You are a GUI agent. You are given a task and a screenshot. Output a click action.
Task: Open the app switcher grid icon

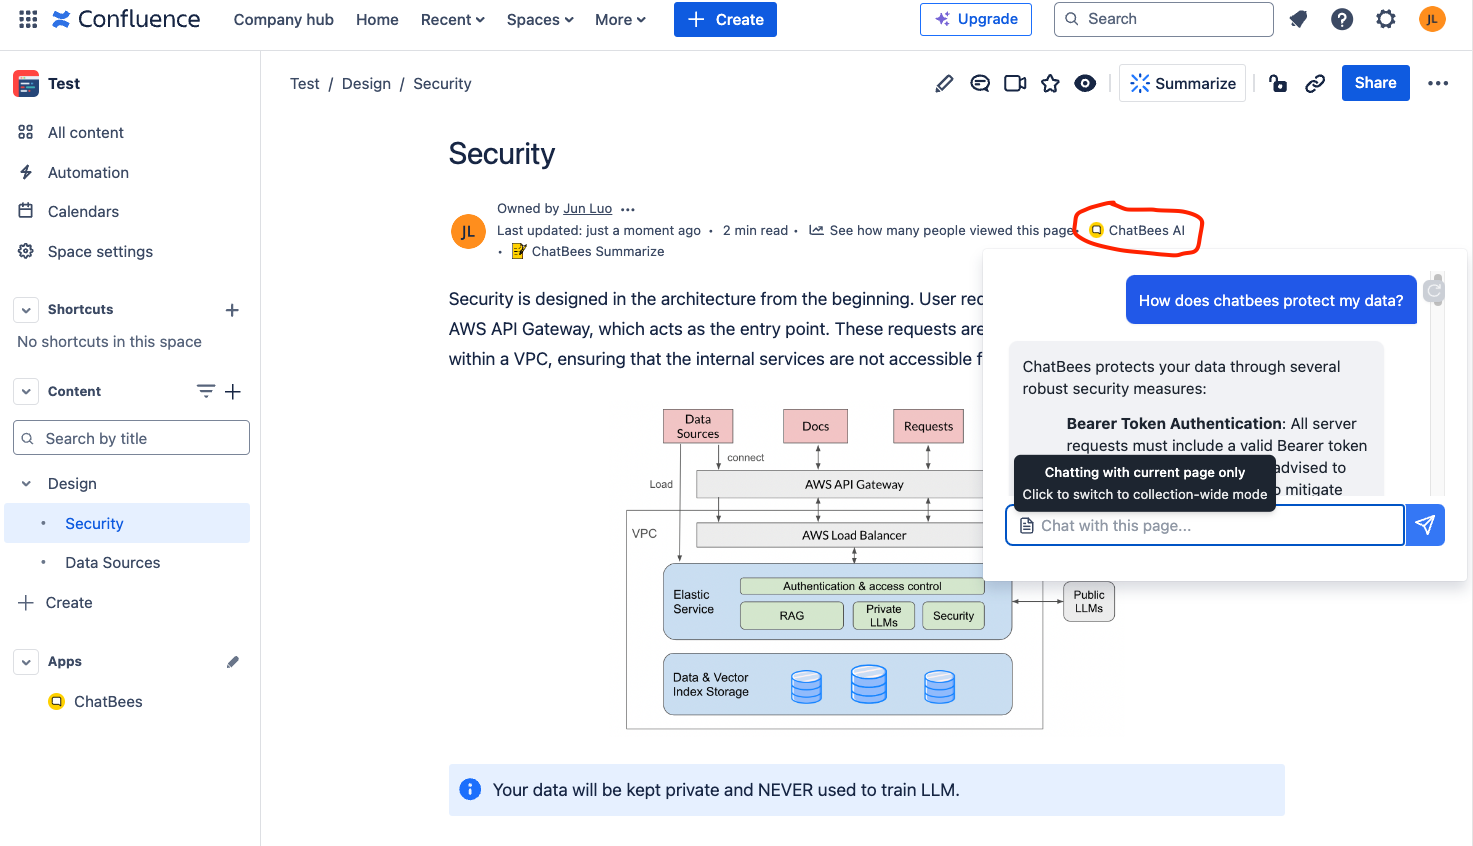click(28, 19)
